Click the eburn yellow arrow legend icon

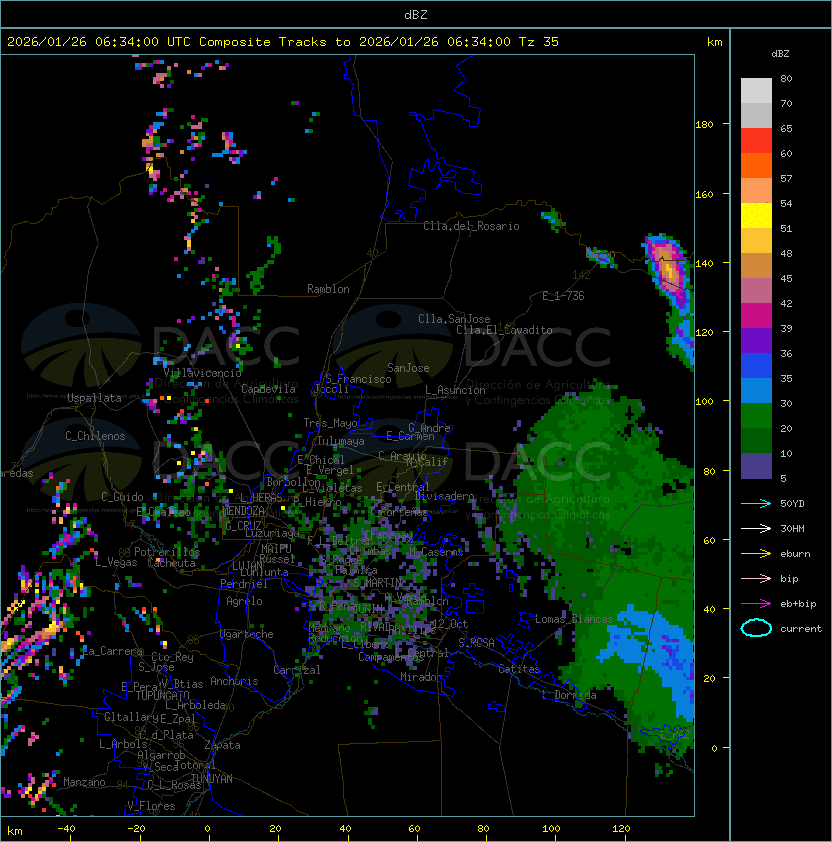pos(756,554)
